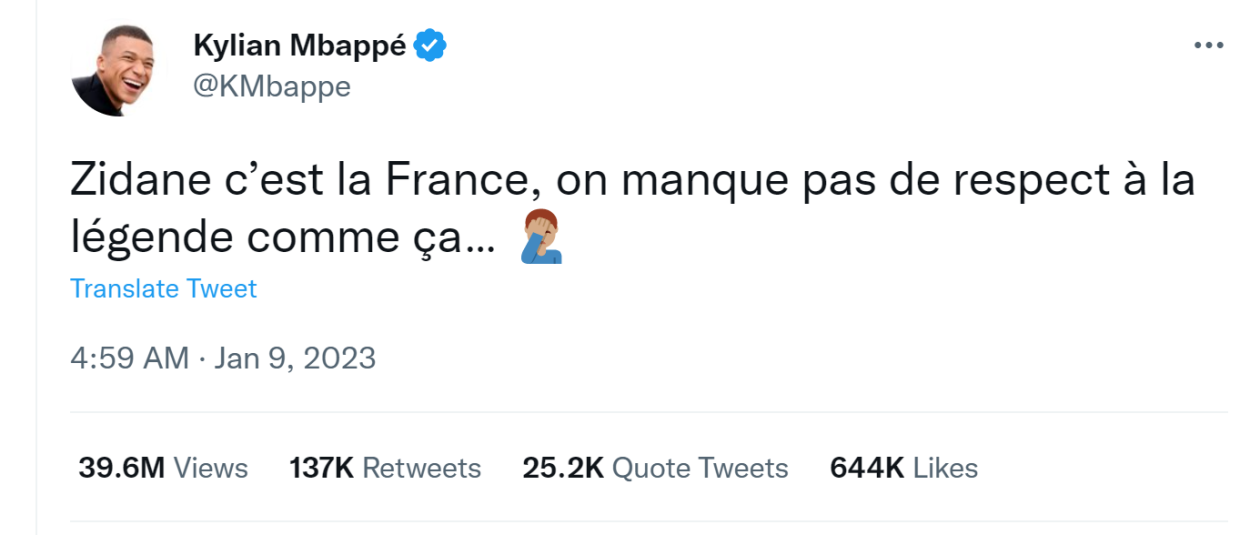Open the tweet's three-dot More menu
The width and height of the screenshot is (1260, 535).
pyautogui.click(x=1208, y=47)
